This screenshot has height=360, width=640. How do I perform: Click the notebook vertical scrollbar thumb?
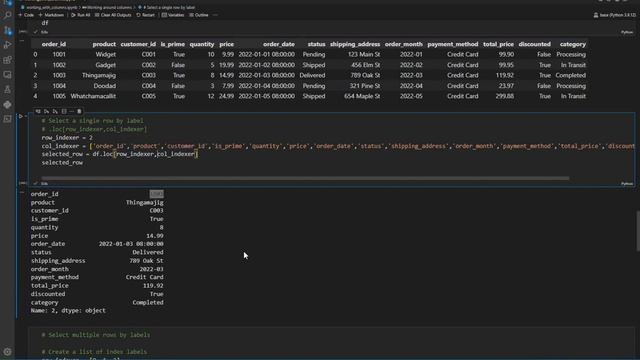click(638, 231)
